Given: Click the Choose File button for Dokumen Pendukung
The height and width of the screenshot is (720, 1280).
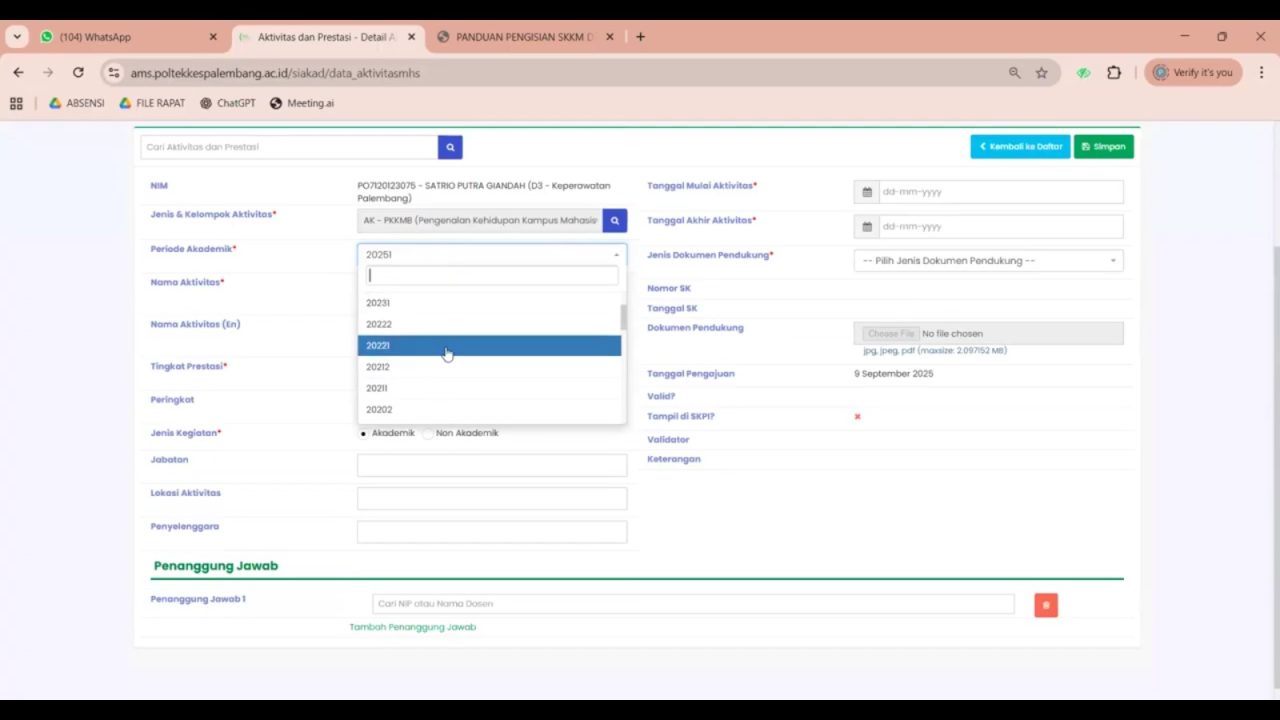Looking at the screenshot, I should pyautogui.click(x=890, y=334).
